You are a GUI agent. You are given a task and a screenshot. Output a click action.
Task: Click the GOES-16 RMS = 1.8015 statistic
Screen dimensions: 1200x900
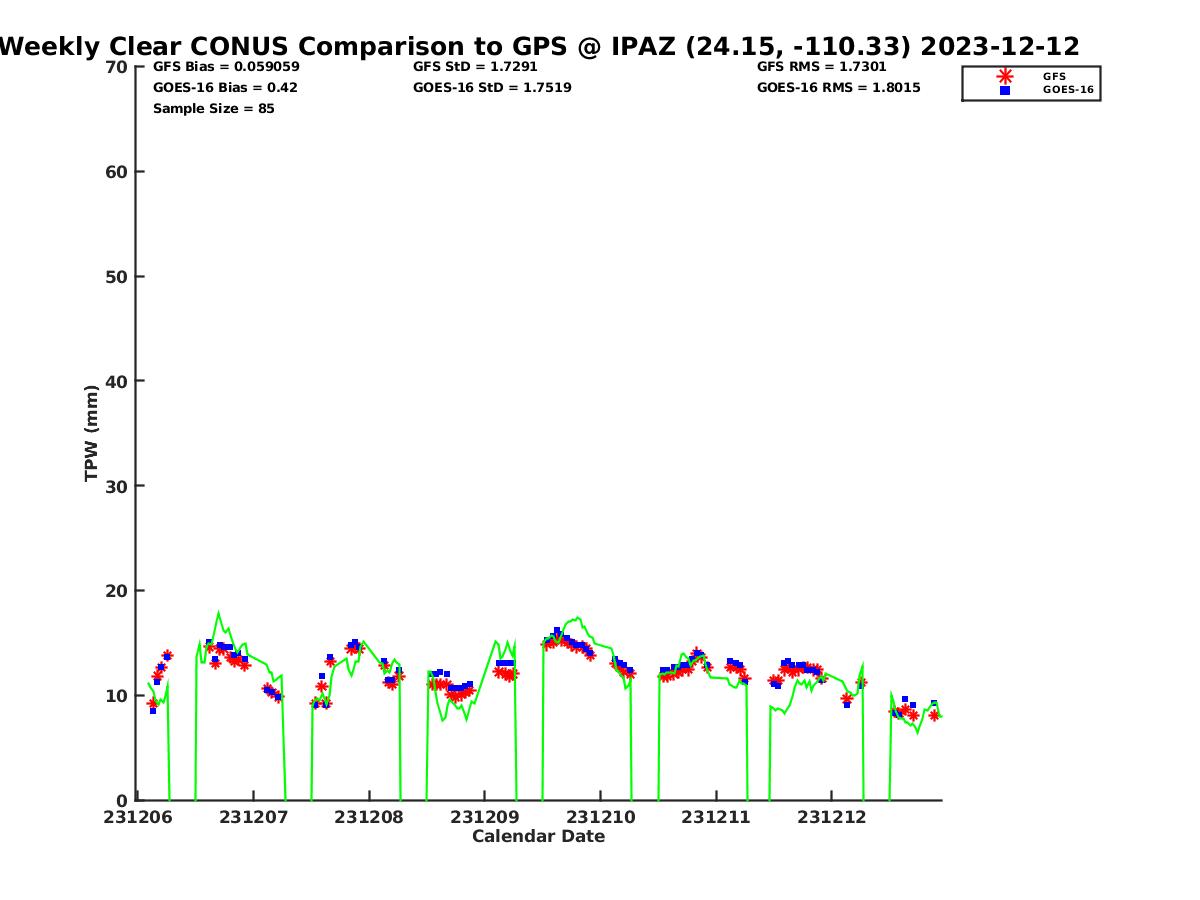point(838,88)
